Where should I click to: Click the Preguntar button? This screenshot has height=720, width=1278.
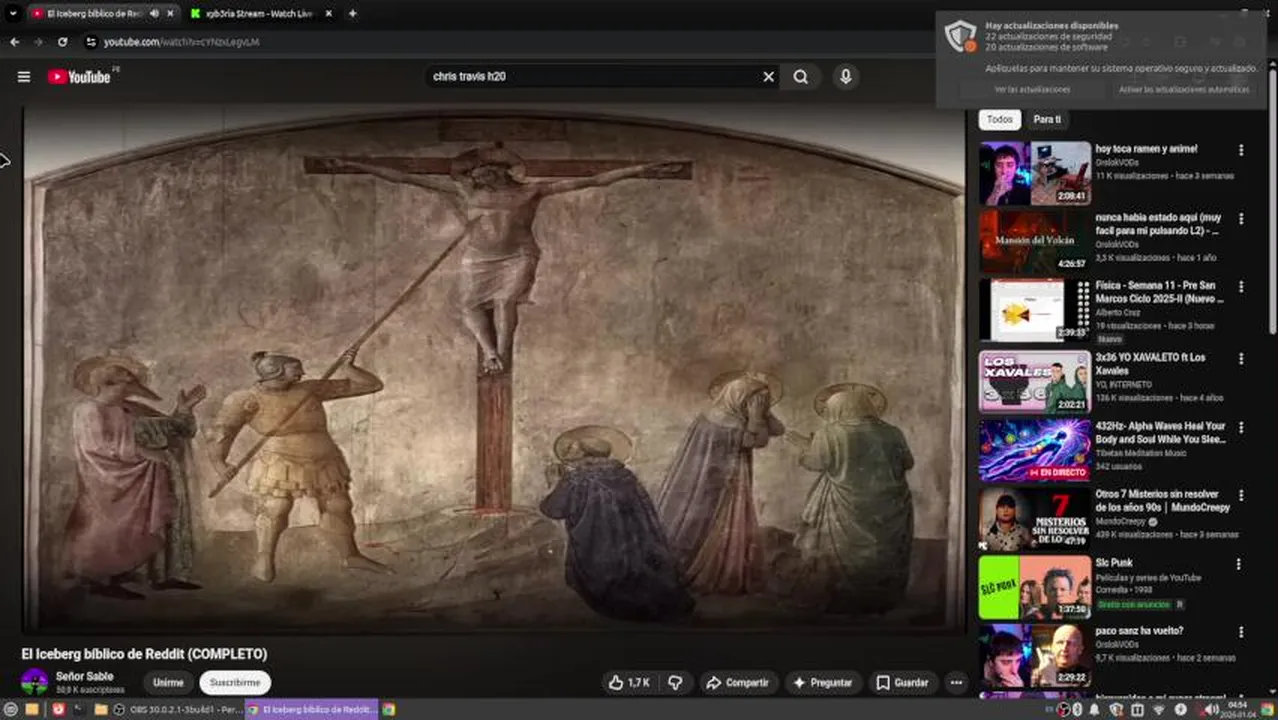pyautogui.click(x=822, y=682)
